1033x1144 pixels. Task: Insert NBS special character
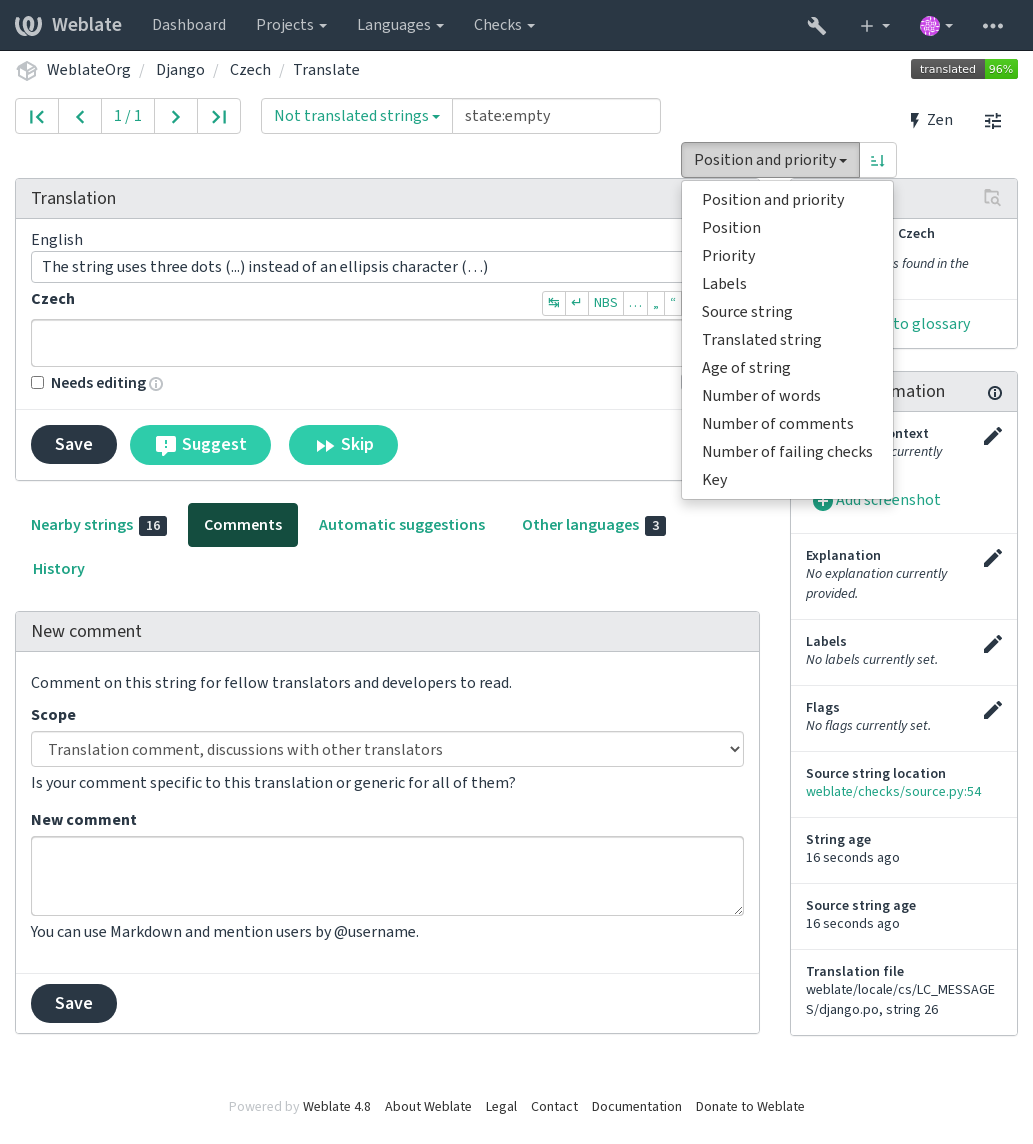pos(605,303)
